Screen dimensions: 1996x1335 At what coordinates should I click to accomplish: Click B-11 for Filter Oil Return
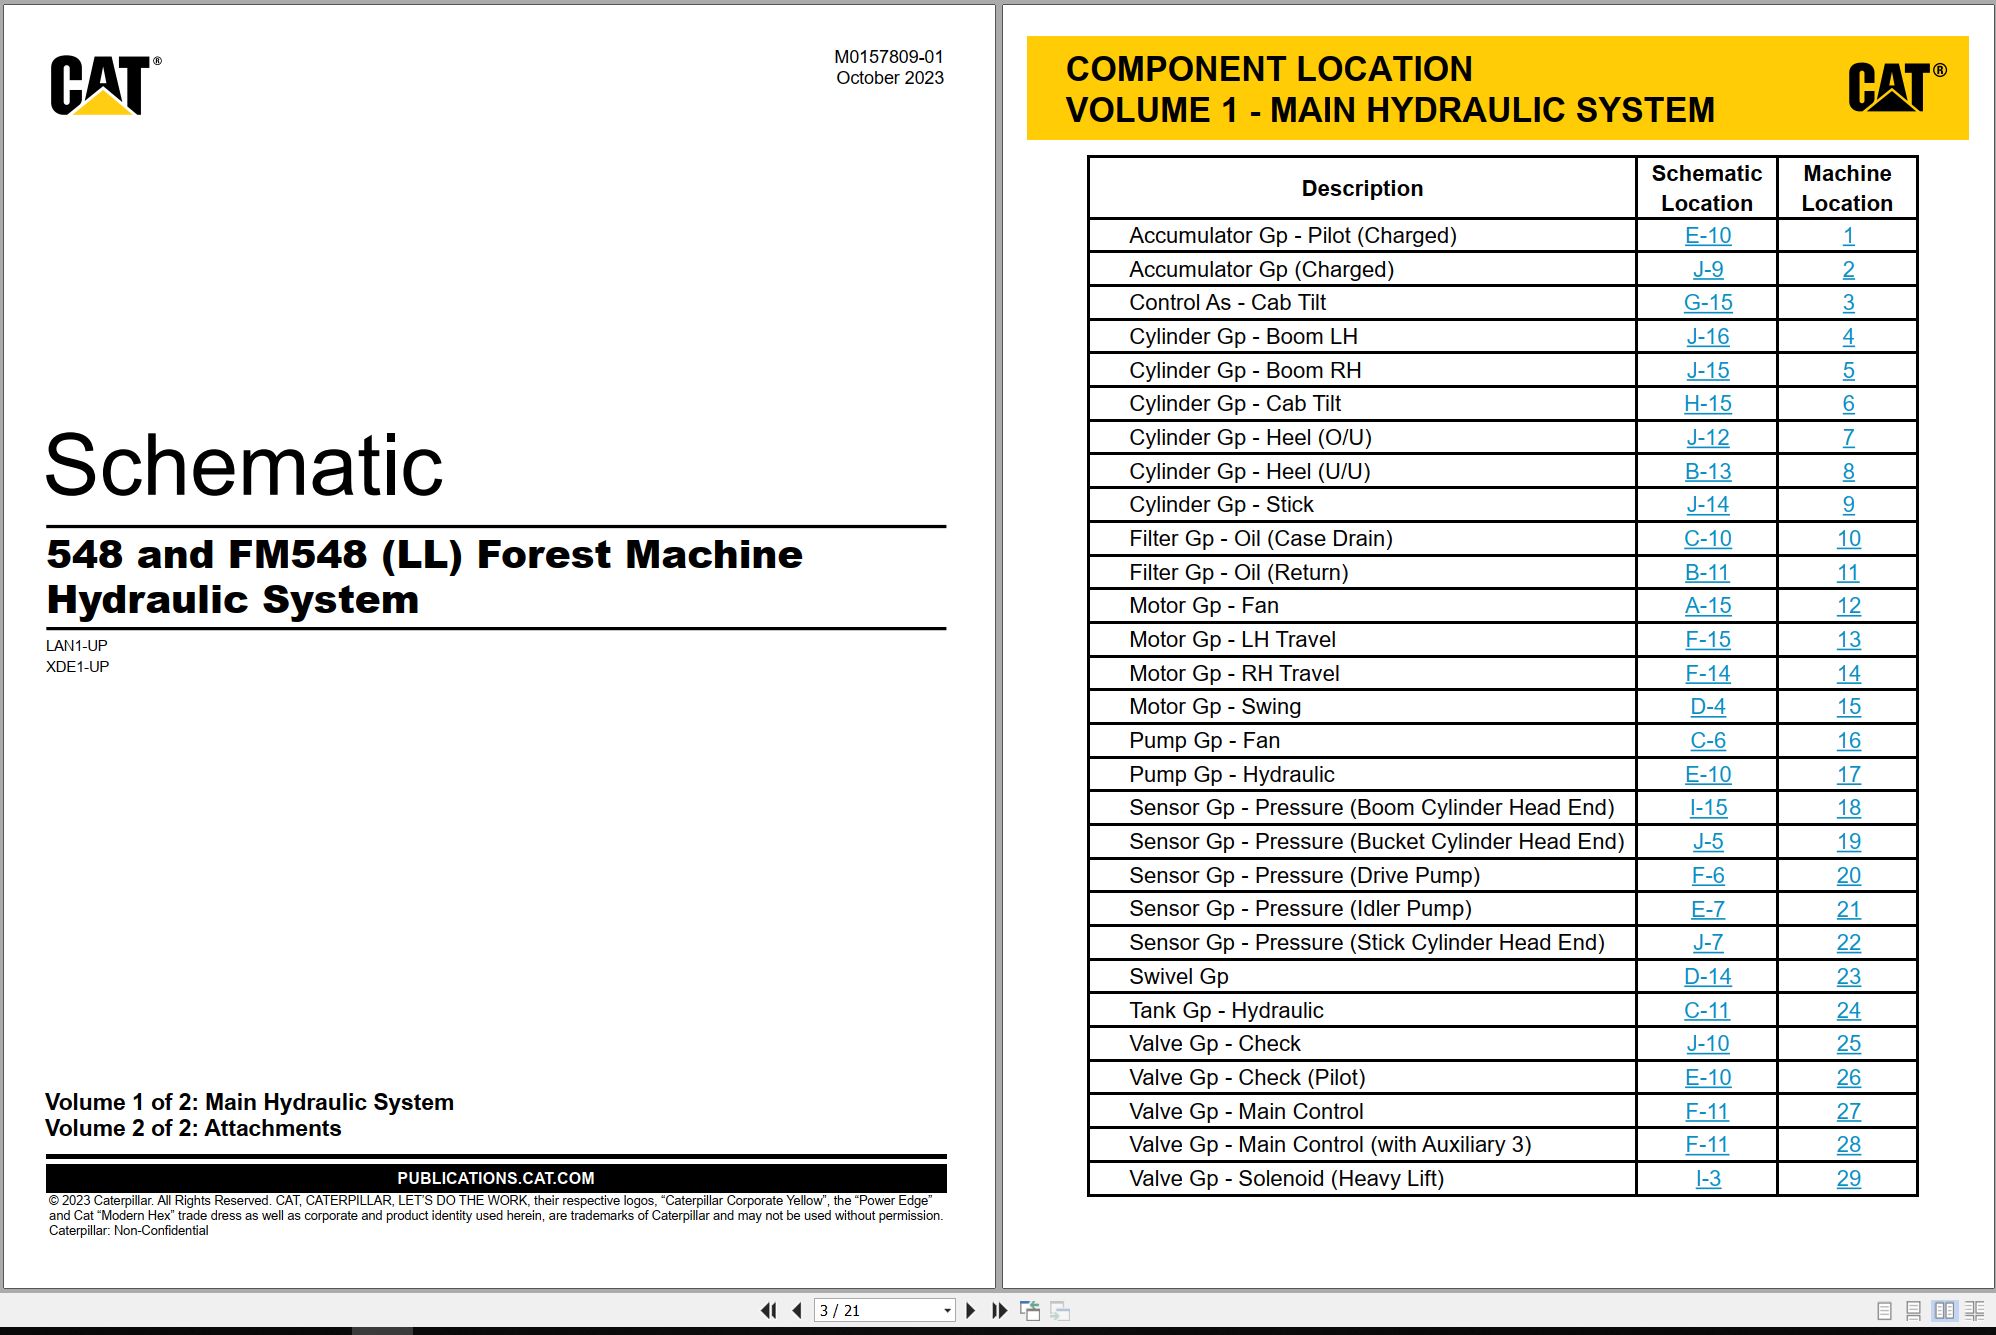pyautogui.click(x=1707, y=573)
